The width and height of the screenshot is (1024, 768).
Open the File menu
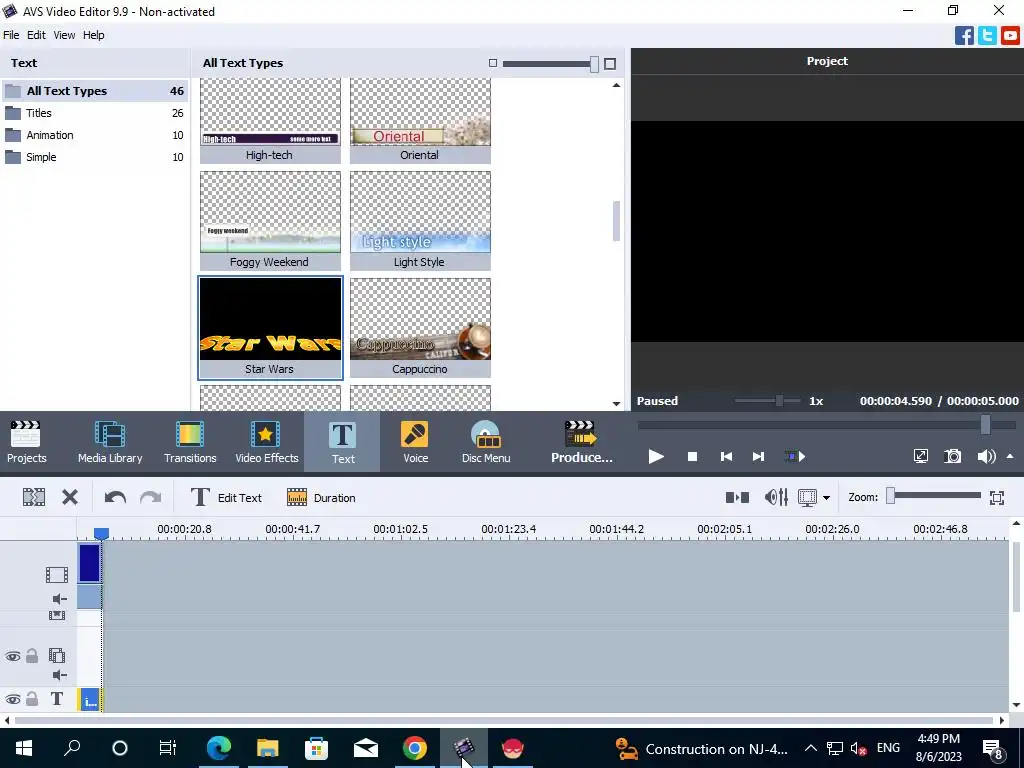pyautogui.click(x=11, y=35)
